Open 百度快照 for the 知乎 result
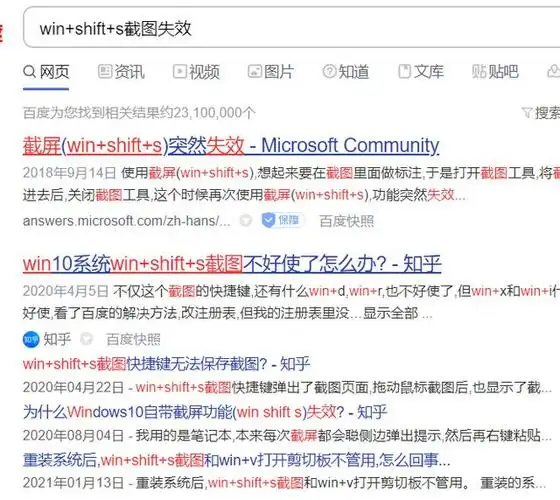 [133, 339]
